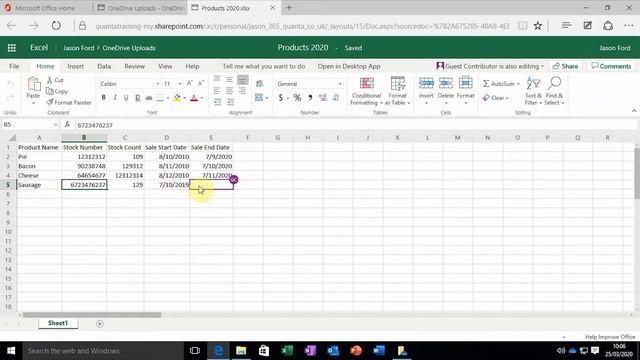Click the Share button

(x=565, y=66)
